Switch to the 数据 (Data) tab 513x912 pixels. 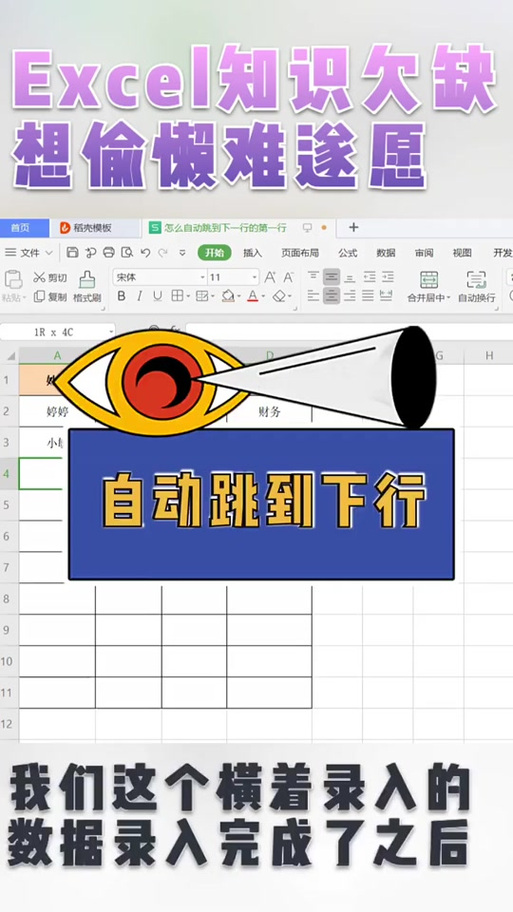pos(386,252)
